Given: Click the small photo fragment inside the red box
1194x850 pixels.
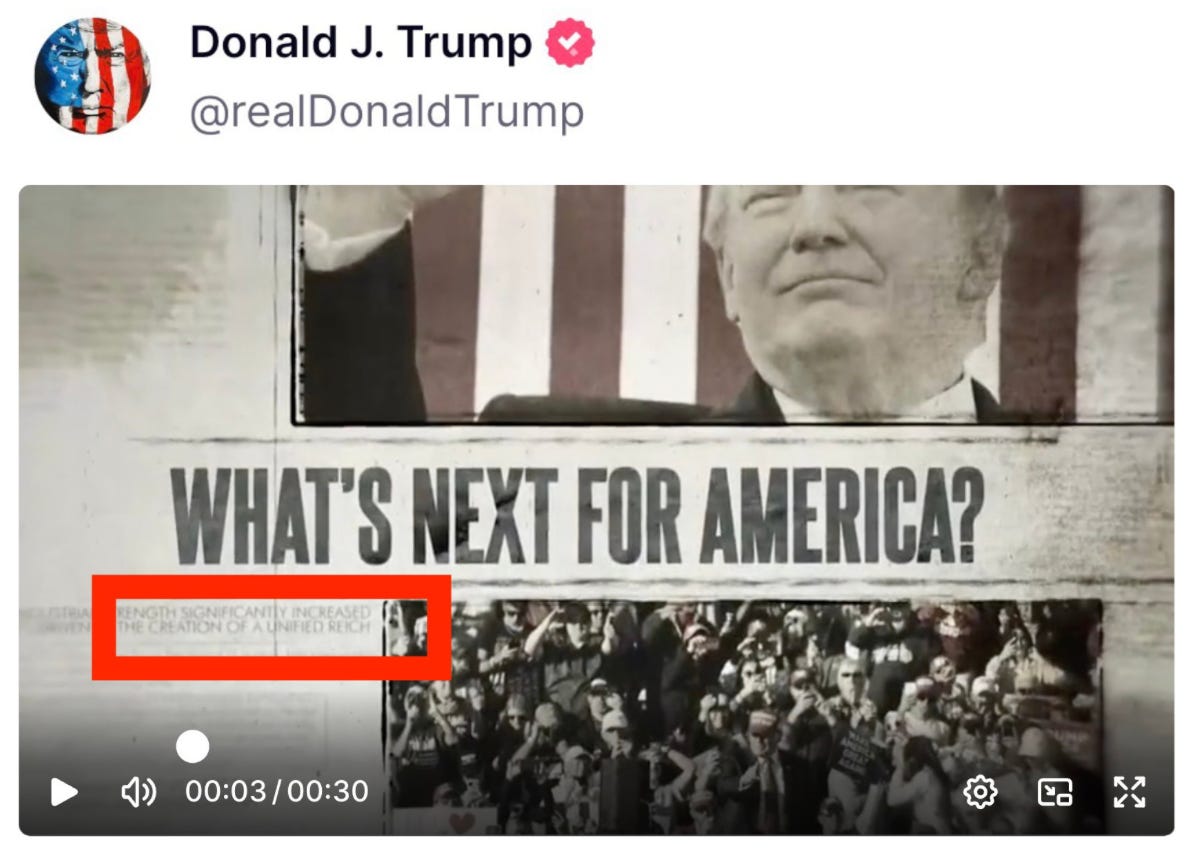Looking at the screenshot, I should coord(406,628).
